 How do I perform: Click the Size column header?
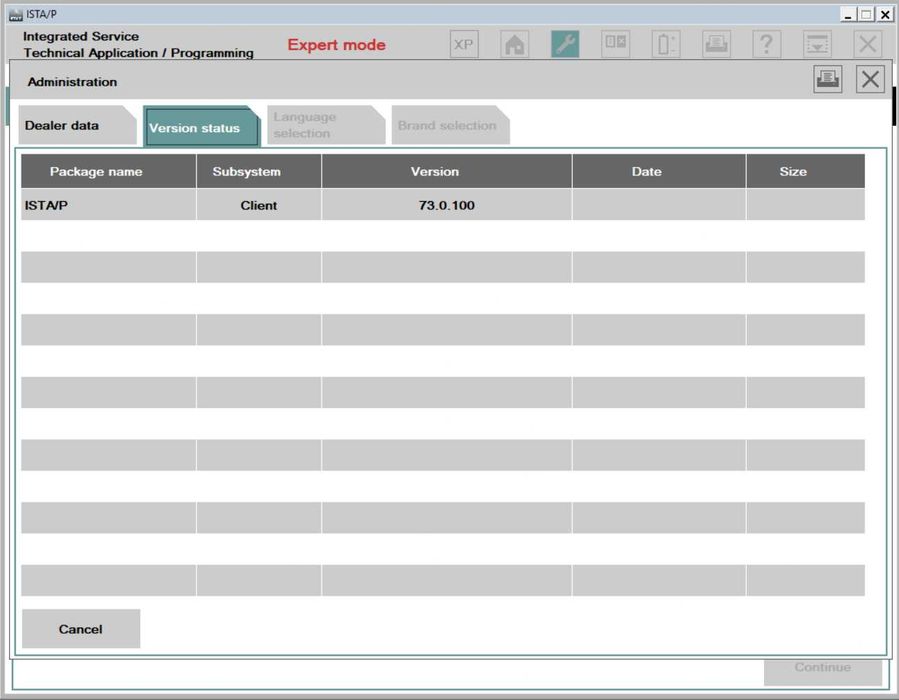806,171
